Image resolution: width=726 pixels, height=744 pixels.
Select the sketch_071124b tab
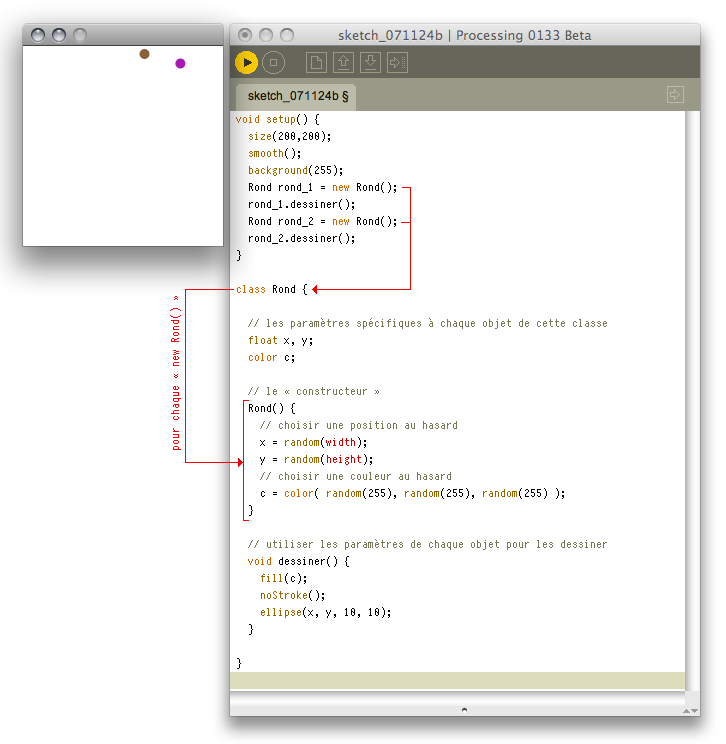pos(298,96)
